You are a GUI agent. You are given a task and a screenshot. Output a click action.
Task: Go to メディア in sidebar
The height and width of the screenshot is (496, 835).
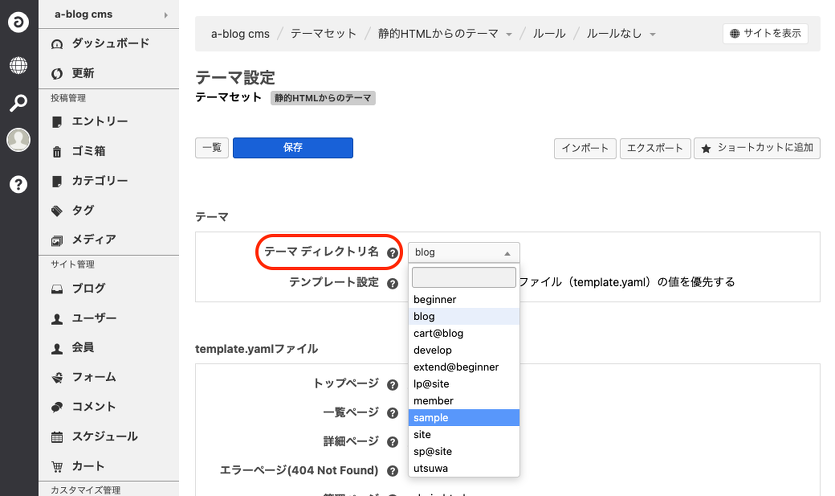[x=93, y=239]
